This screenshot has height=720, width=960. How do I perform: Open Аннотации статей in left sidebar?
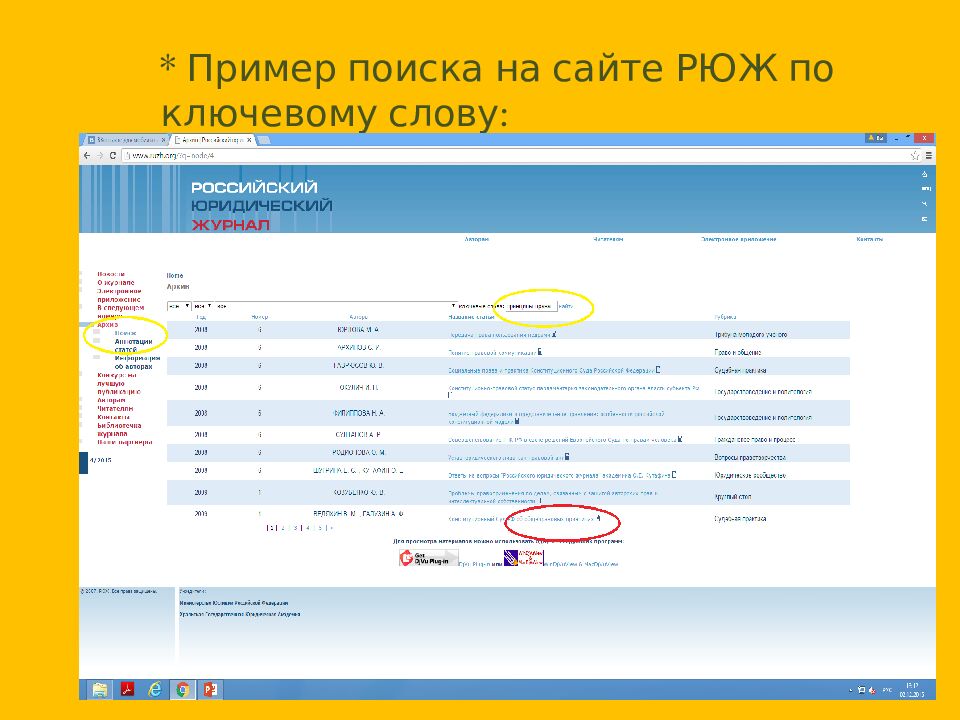click(x=133, y=345)
